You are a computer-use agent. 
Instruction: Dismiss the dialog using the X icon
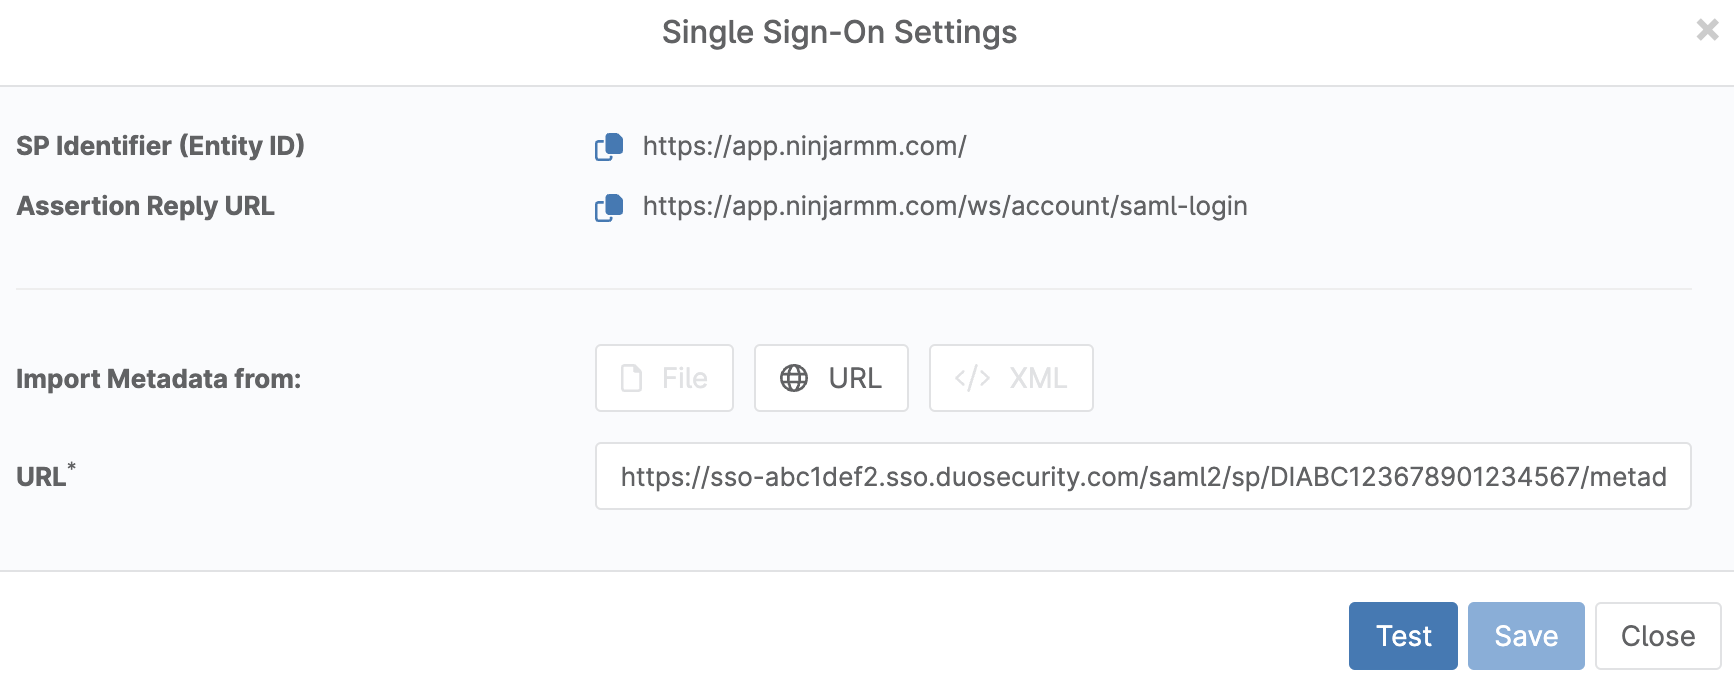[1707, 31]
